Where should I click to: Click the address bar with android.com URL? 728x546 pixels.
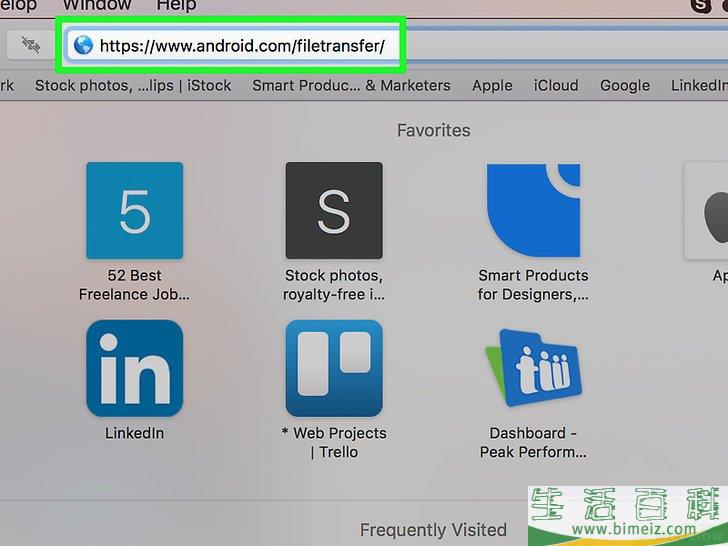point(232,46)
